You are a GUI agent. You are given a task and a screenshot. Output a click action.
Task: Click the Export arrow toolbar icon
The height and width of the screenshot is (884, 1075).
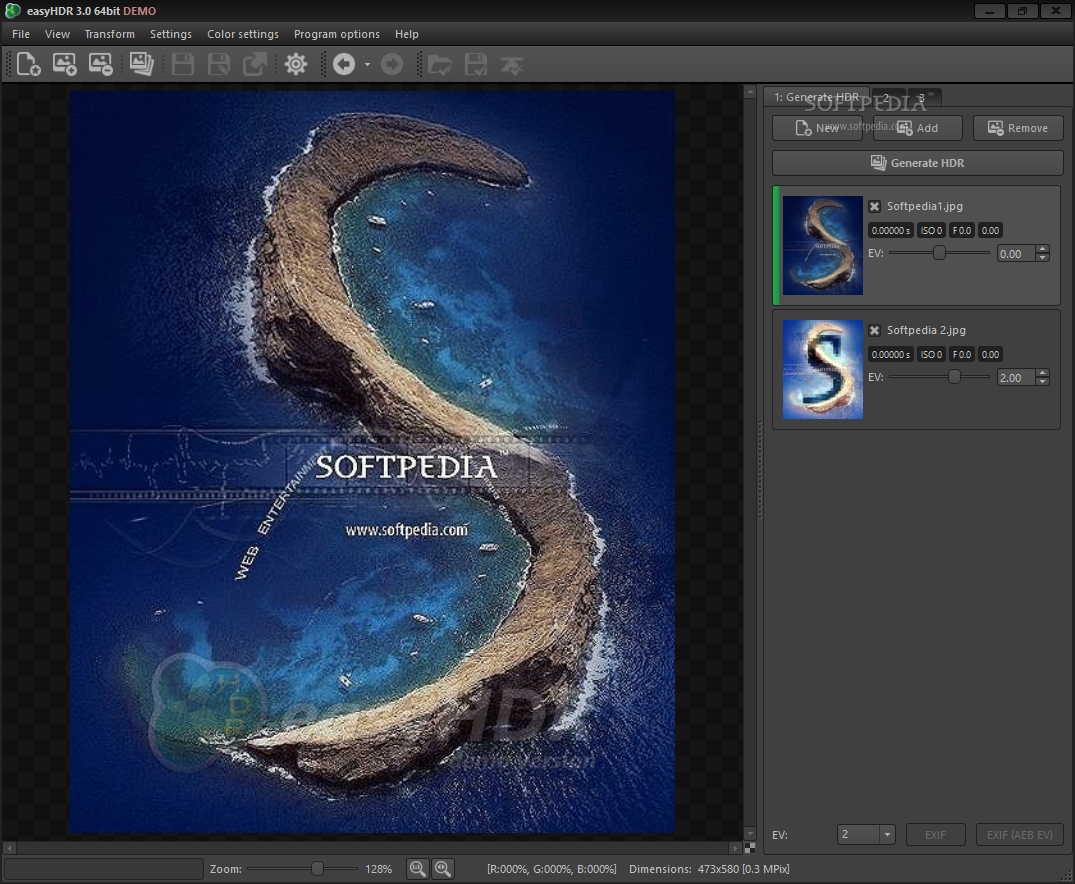coord(255,64)
